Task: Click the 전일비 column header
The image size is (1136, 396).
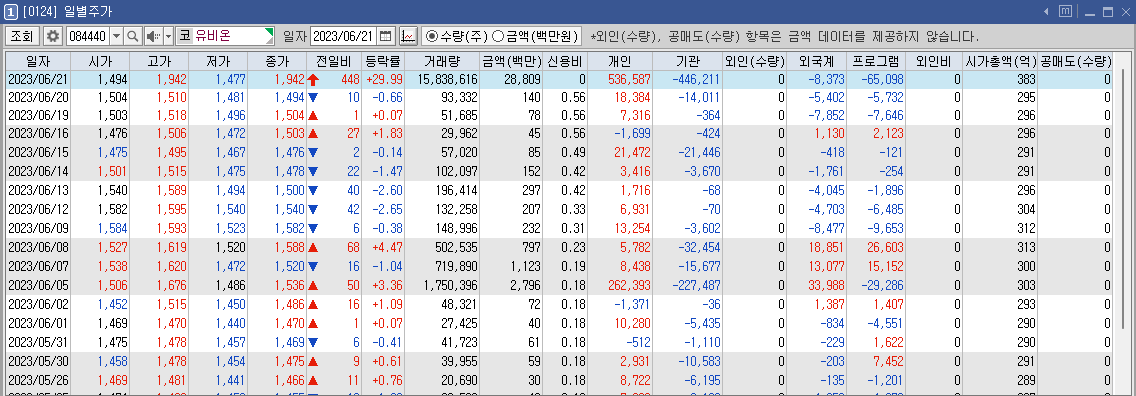Action: point(333,62)
